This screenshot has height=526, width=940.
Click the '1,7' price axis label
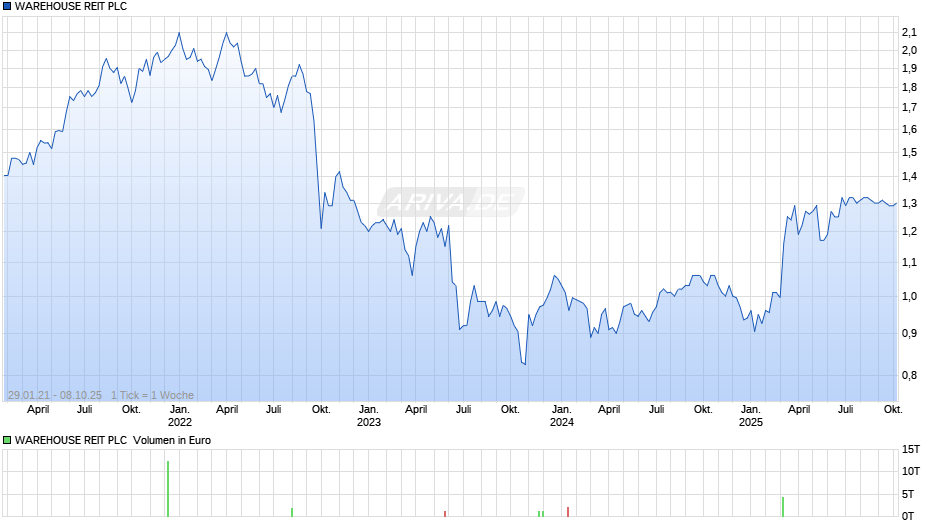(909, 108)
